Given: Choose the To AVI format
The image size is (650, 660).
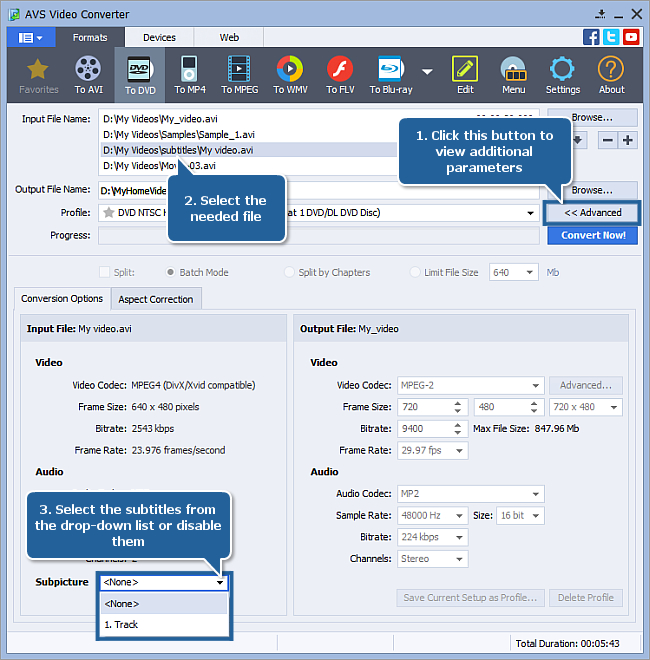Looking at the screenshot, I should pyautogui.click(x=88, y=76).
